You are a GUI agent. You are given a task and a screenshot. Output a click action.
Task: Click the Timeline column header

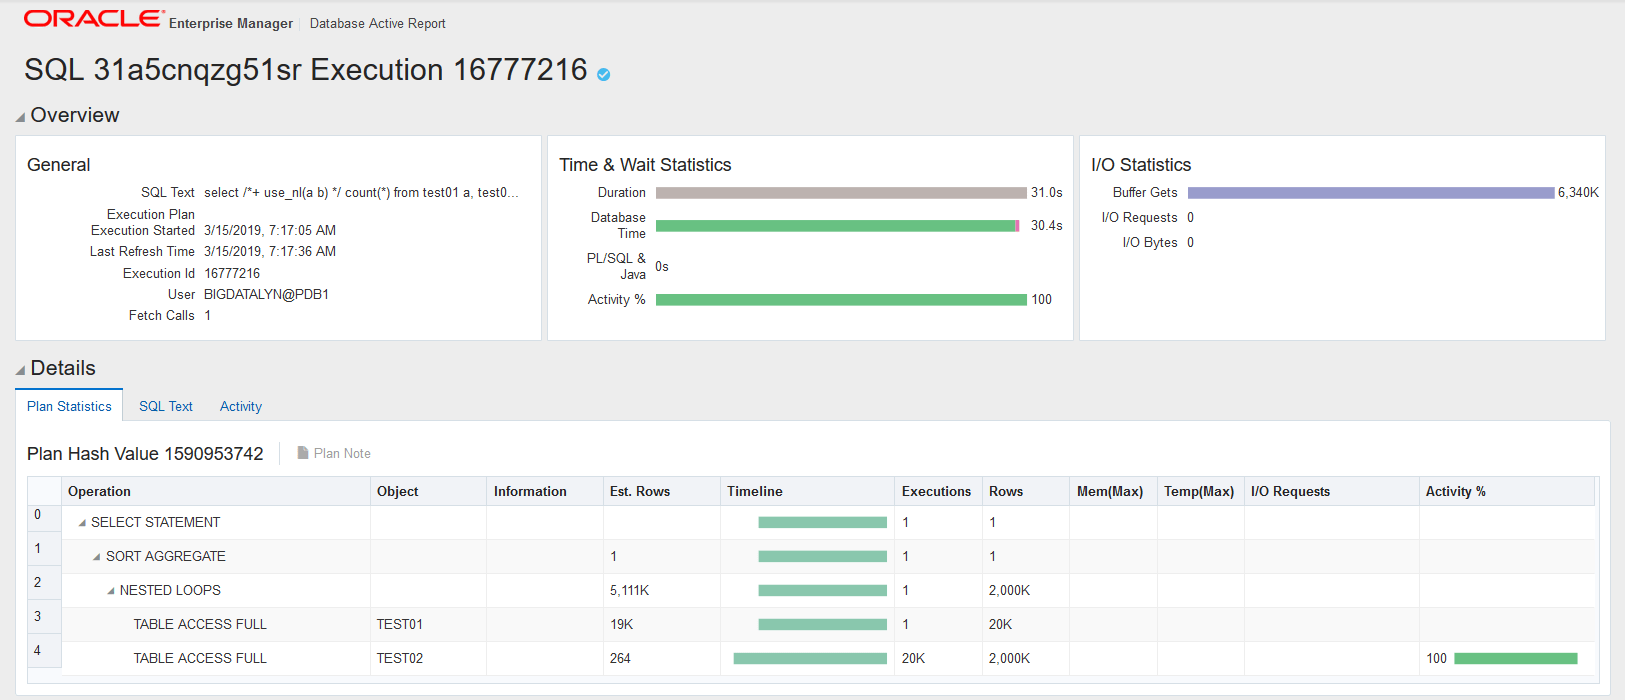coord(807,491)
